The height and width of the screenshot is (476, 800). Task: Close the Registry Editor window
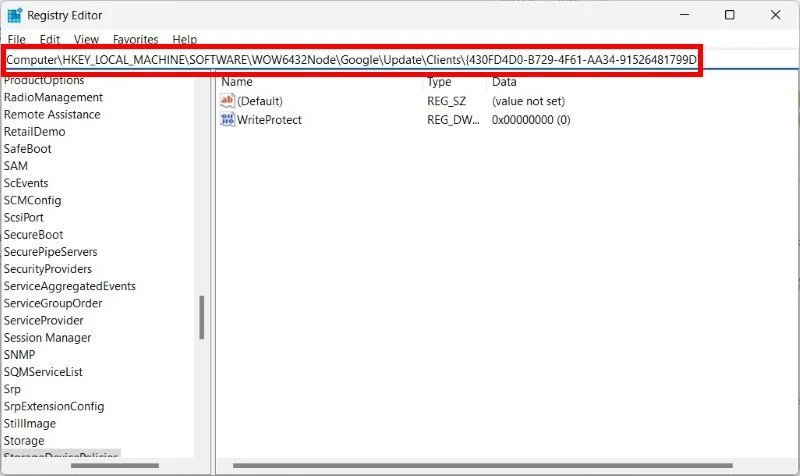click(x=776, y=15)
